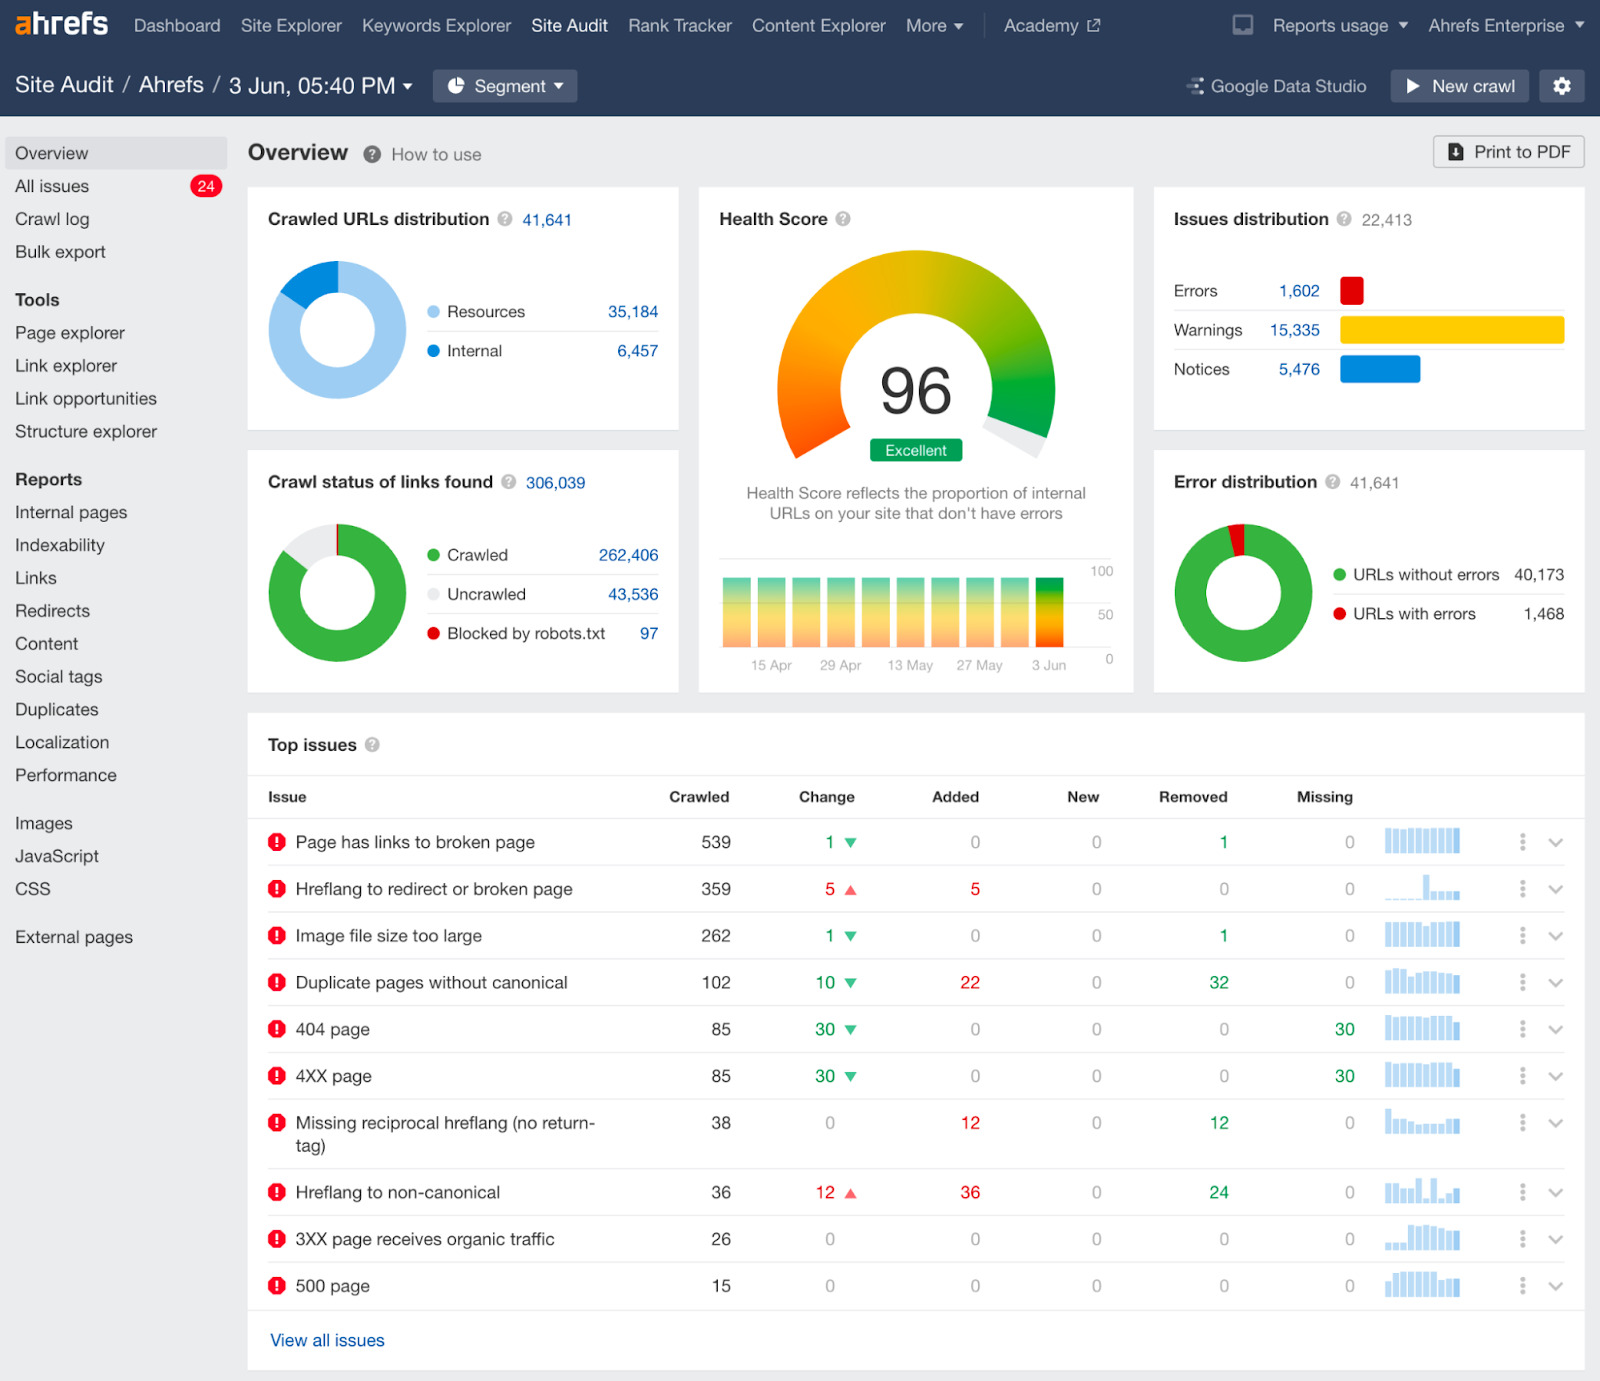Open Site Audit settings with the gear icon

tap(1561, 86)
